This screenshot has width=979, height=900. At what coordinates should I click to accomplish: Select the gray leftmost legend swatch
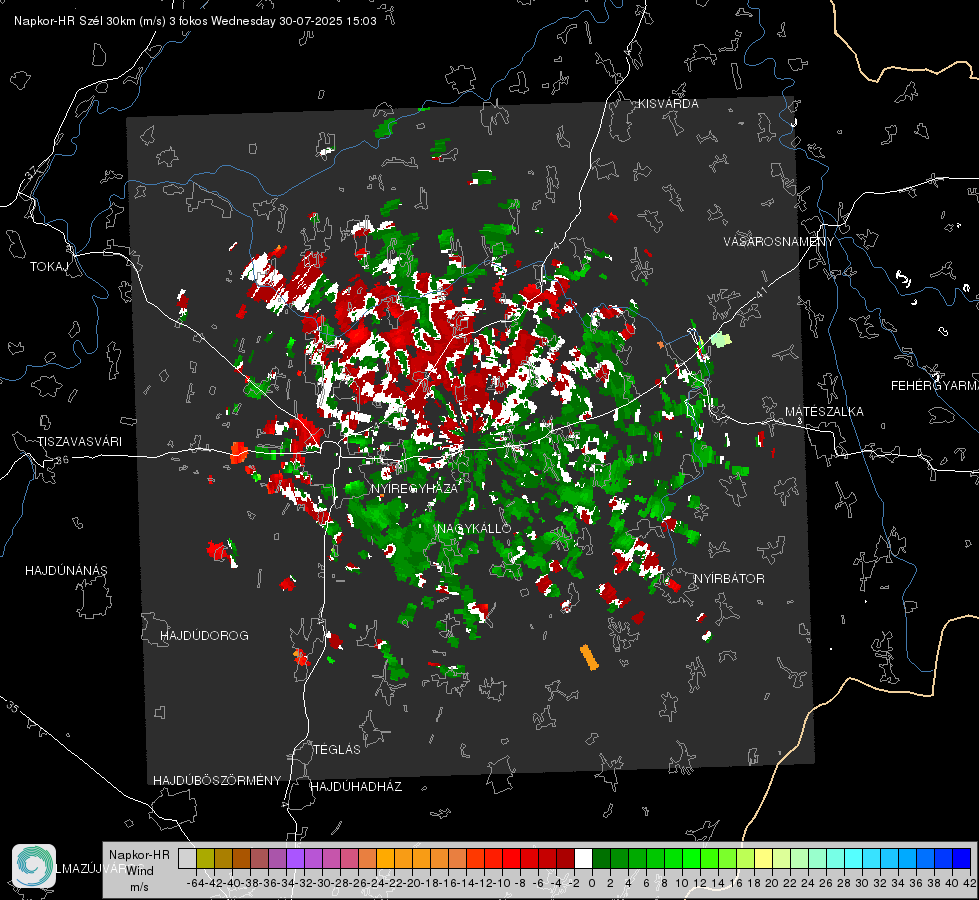[x=187, y=858]
